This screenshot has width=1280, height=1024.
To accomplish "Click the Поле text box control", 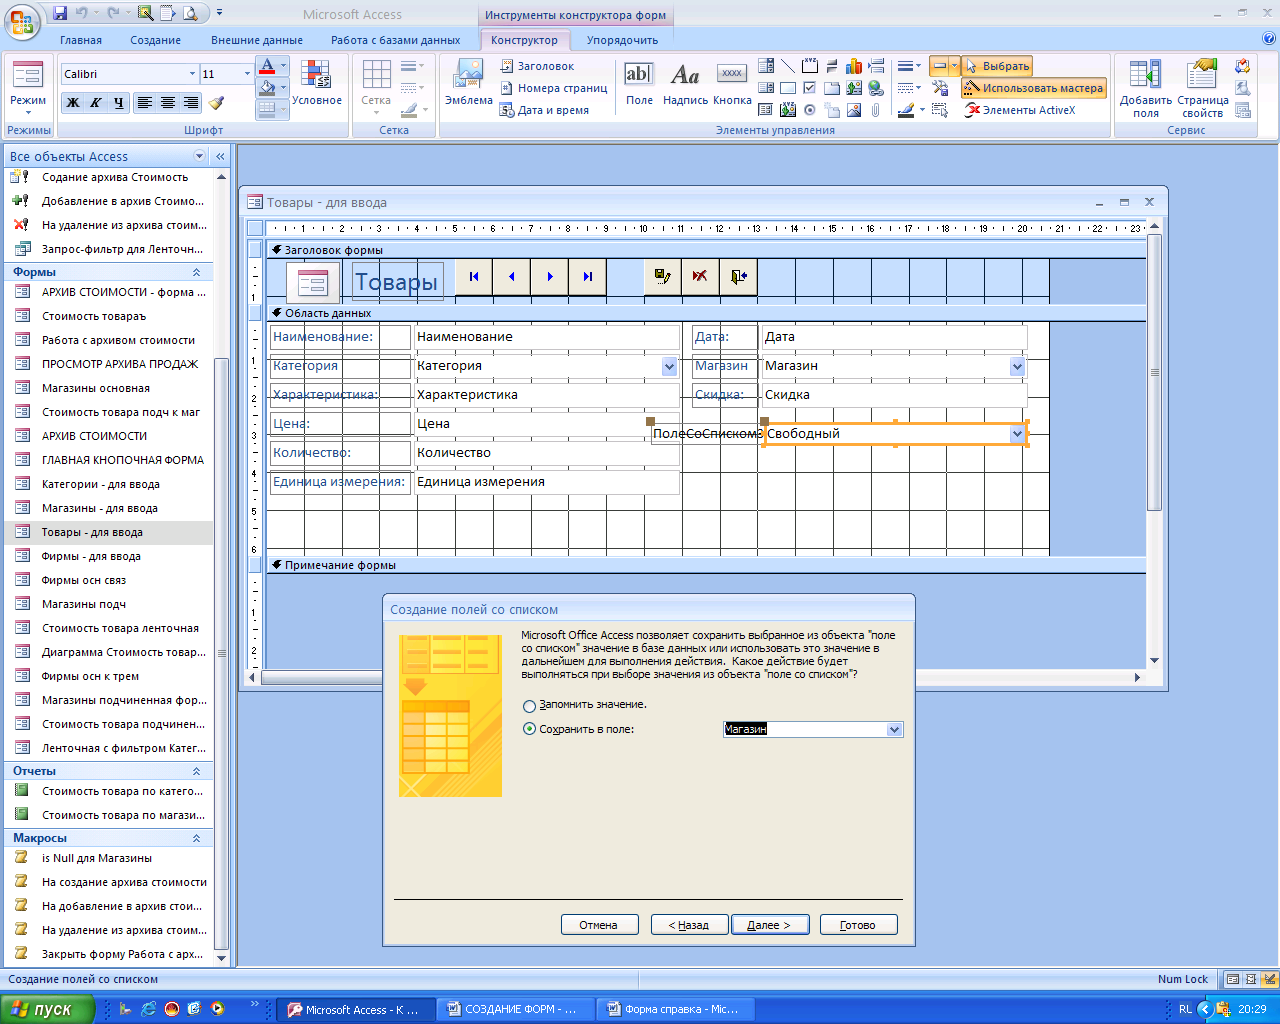I will coord(639,82).
